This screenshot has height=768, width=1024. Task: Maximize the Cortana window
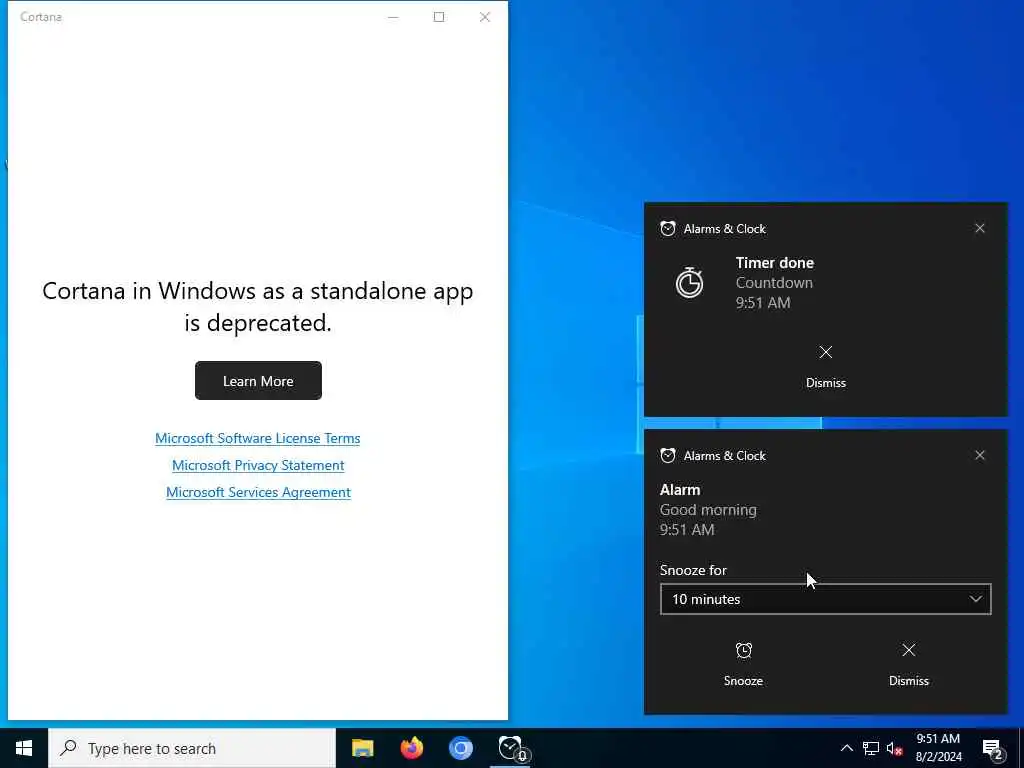point(439,17)
